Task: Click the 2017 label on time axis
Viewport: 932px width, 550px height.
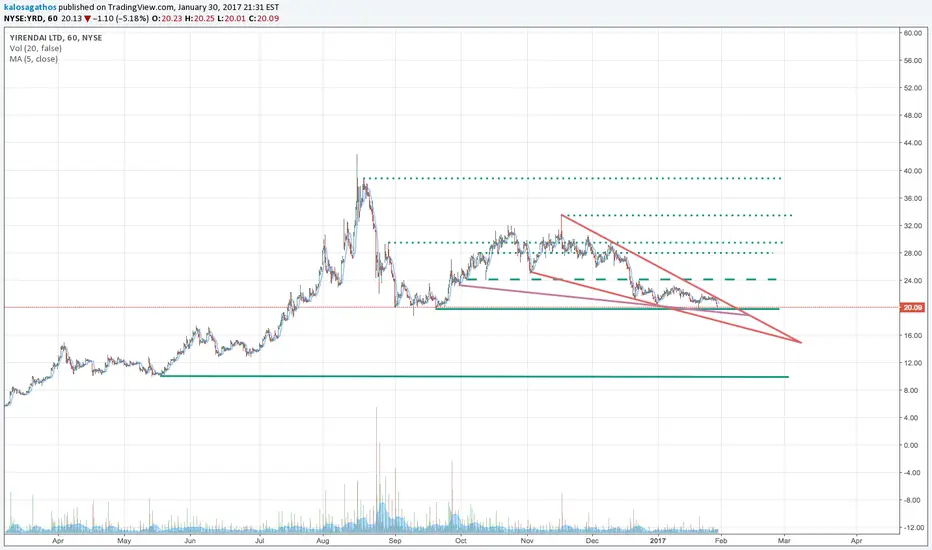Action: [657, 541]
